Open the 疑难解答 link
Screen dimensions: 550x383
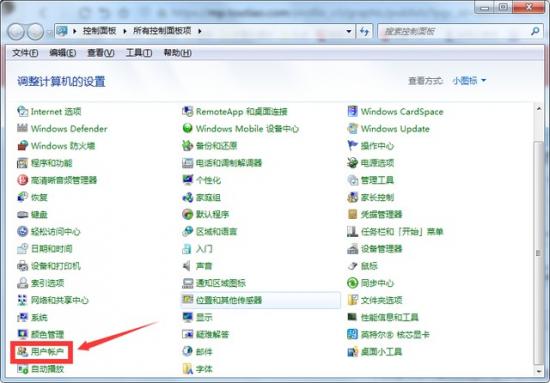click(212, 335)
